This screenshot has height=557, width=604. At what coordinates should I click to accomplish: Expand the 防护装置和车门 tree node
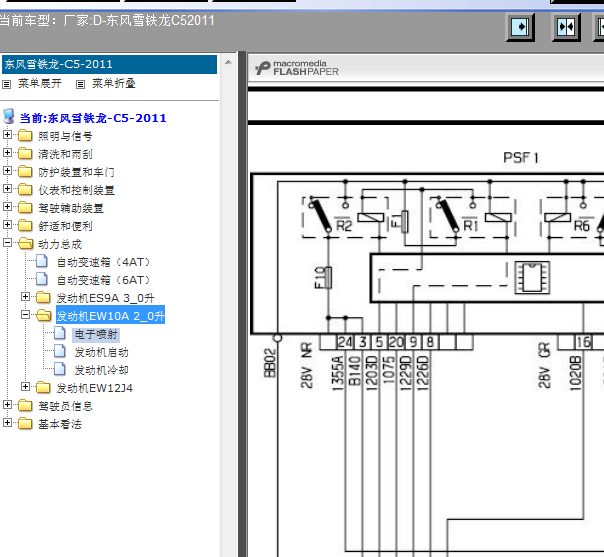pyautogui.click(x=7, y=170)
